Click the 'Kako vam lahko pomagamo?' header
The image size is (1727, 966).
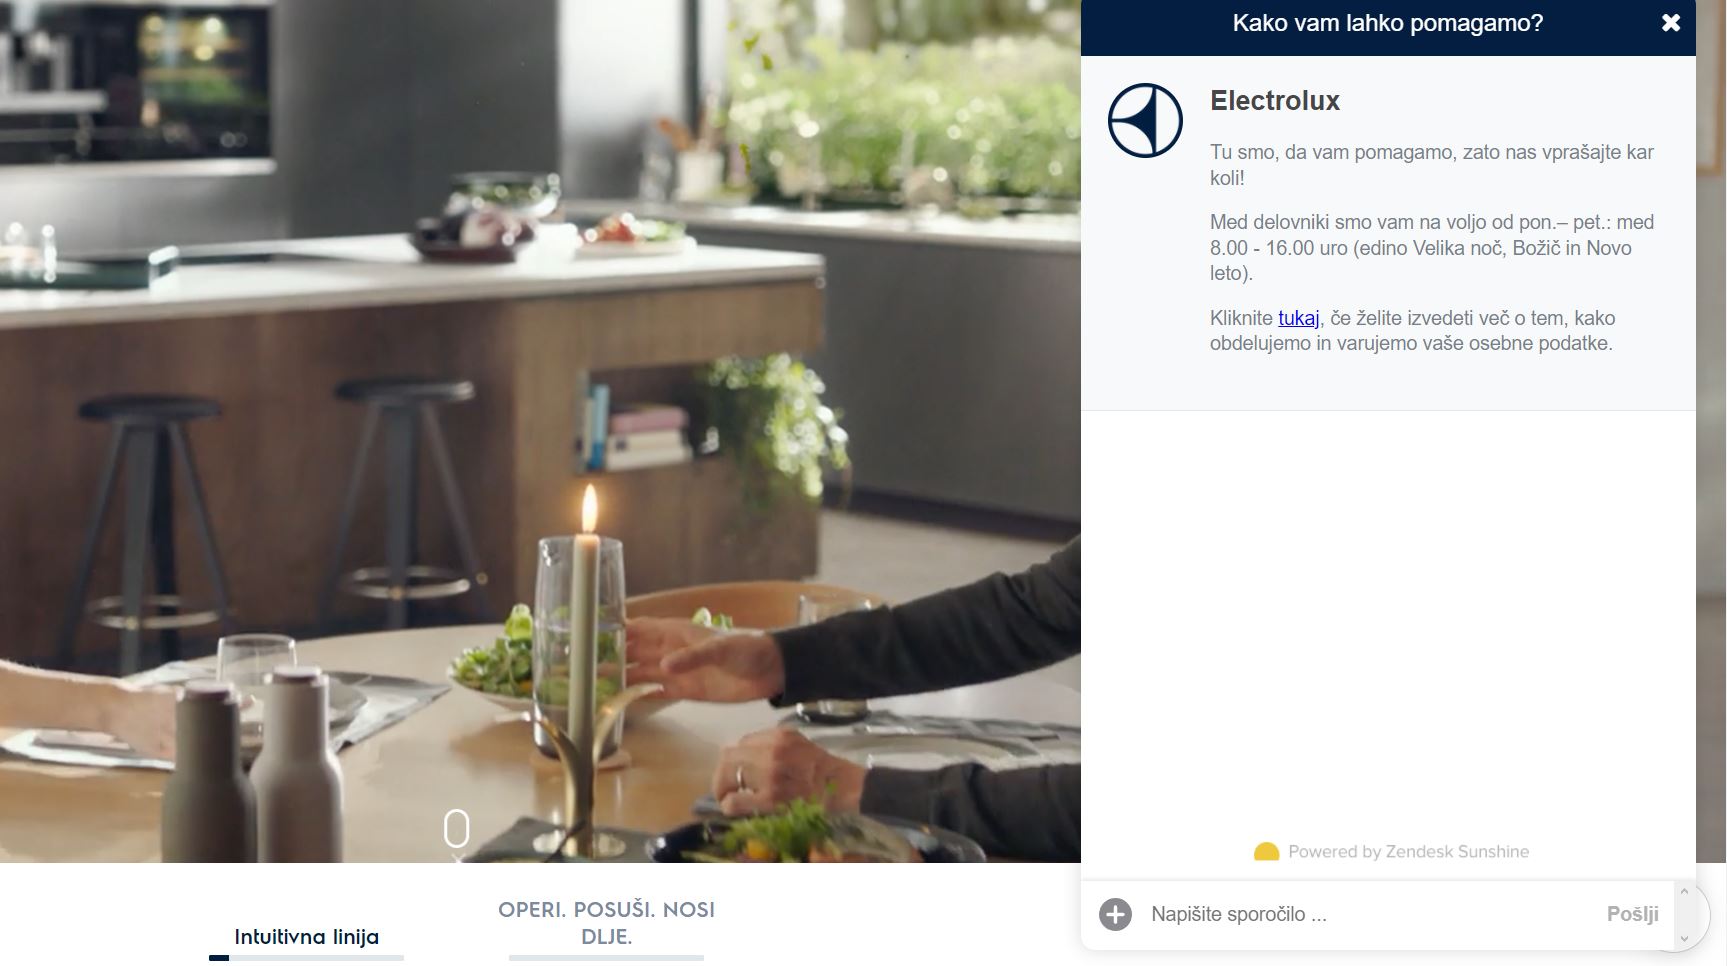[x=1387, y=23]
